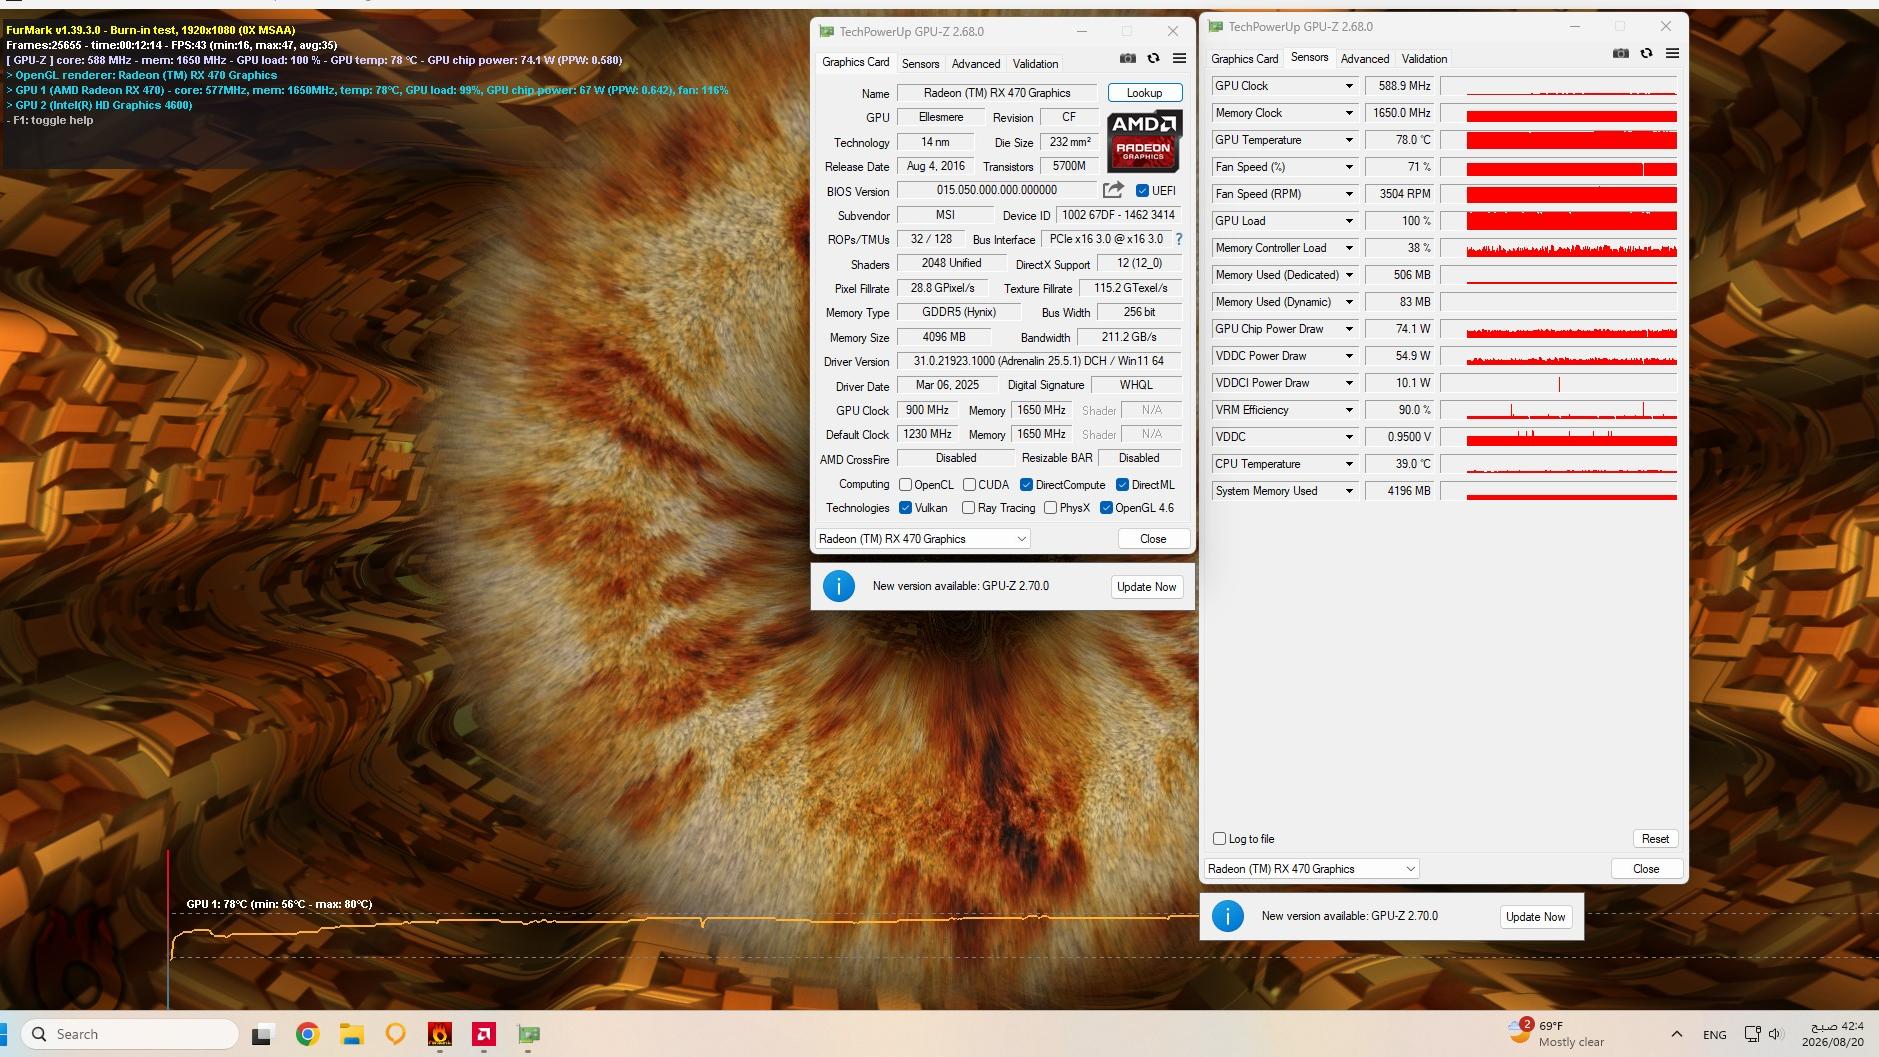Refresh sensors in Sensors window
This screenshot has width=1879, height=1057.
[x=1646, y=54]
